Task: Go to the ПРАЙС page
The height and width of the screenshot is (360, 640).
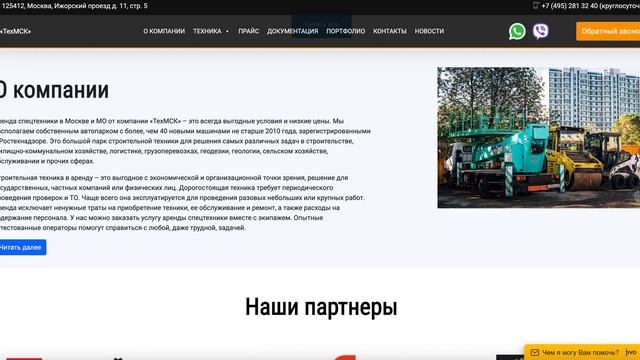Action: point(249,31)
